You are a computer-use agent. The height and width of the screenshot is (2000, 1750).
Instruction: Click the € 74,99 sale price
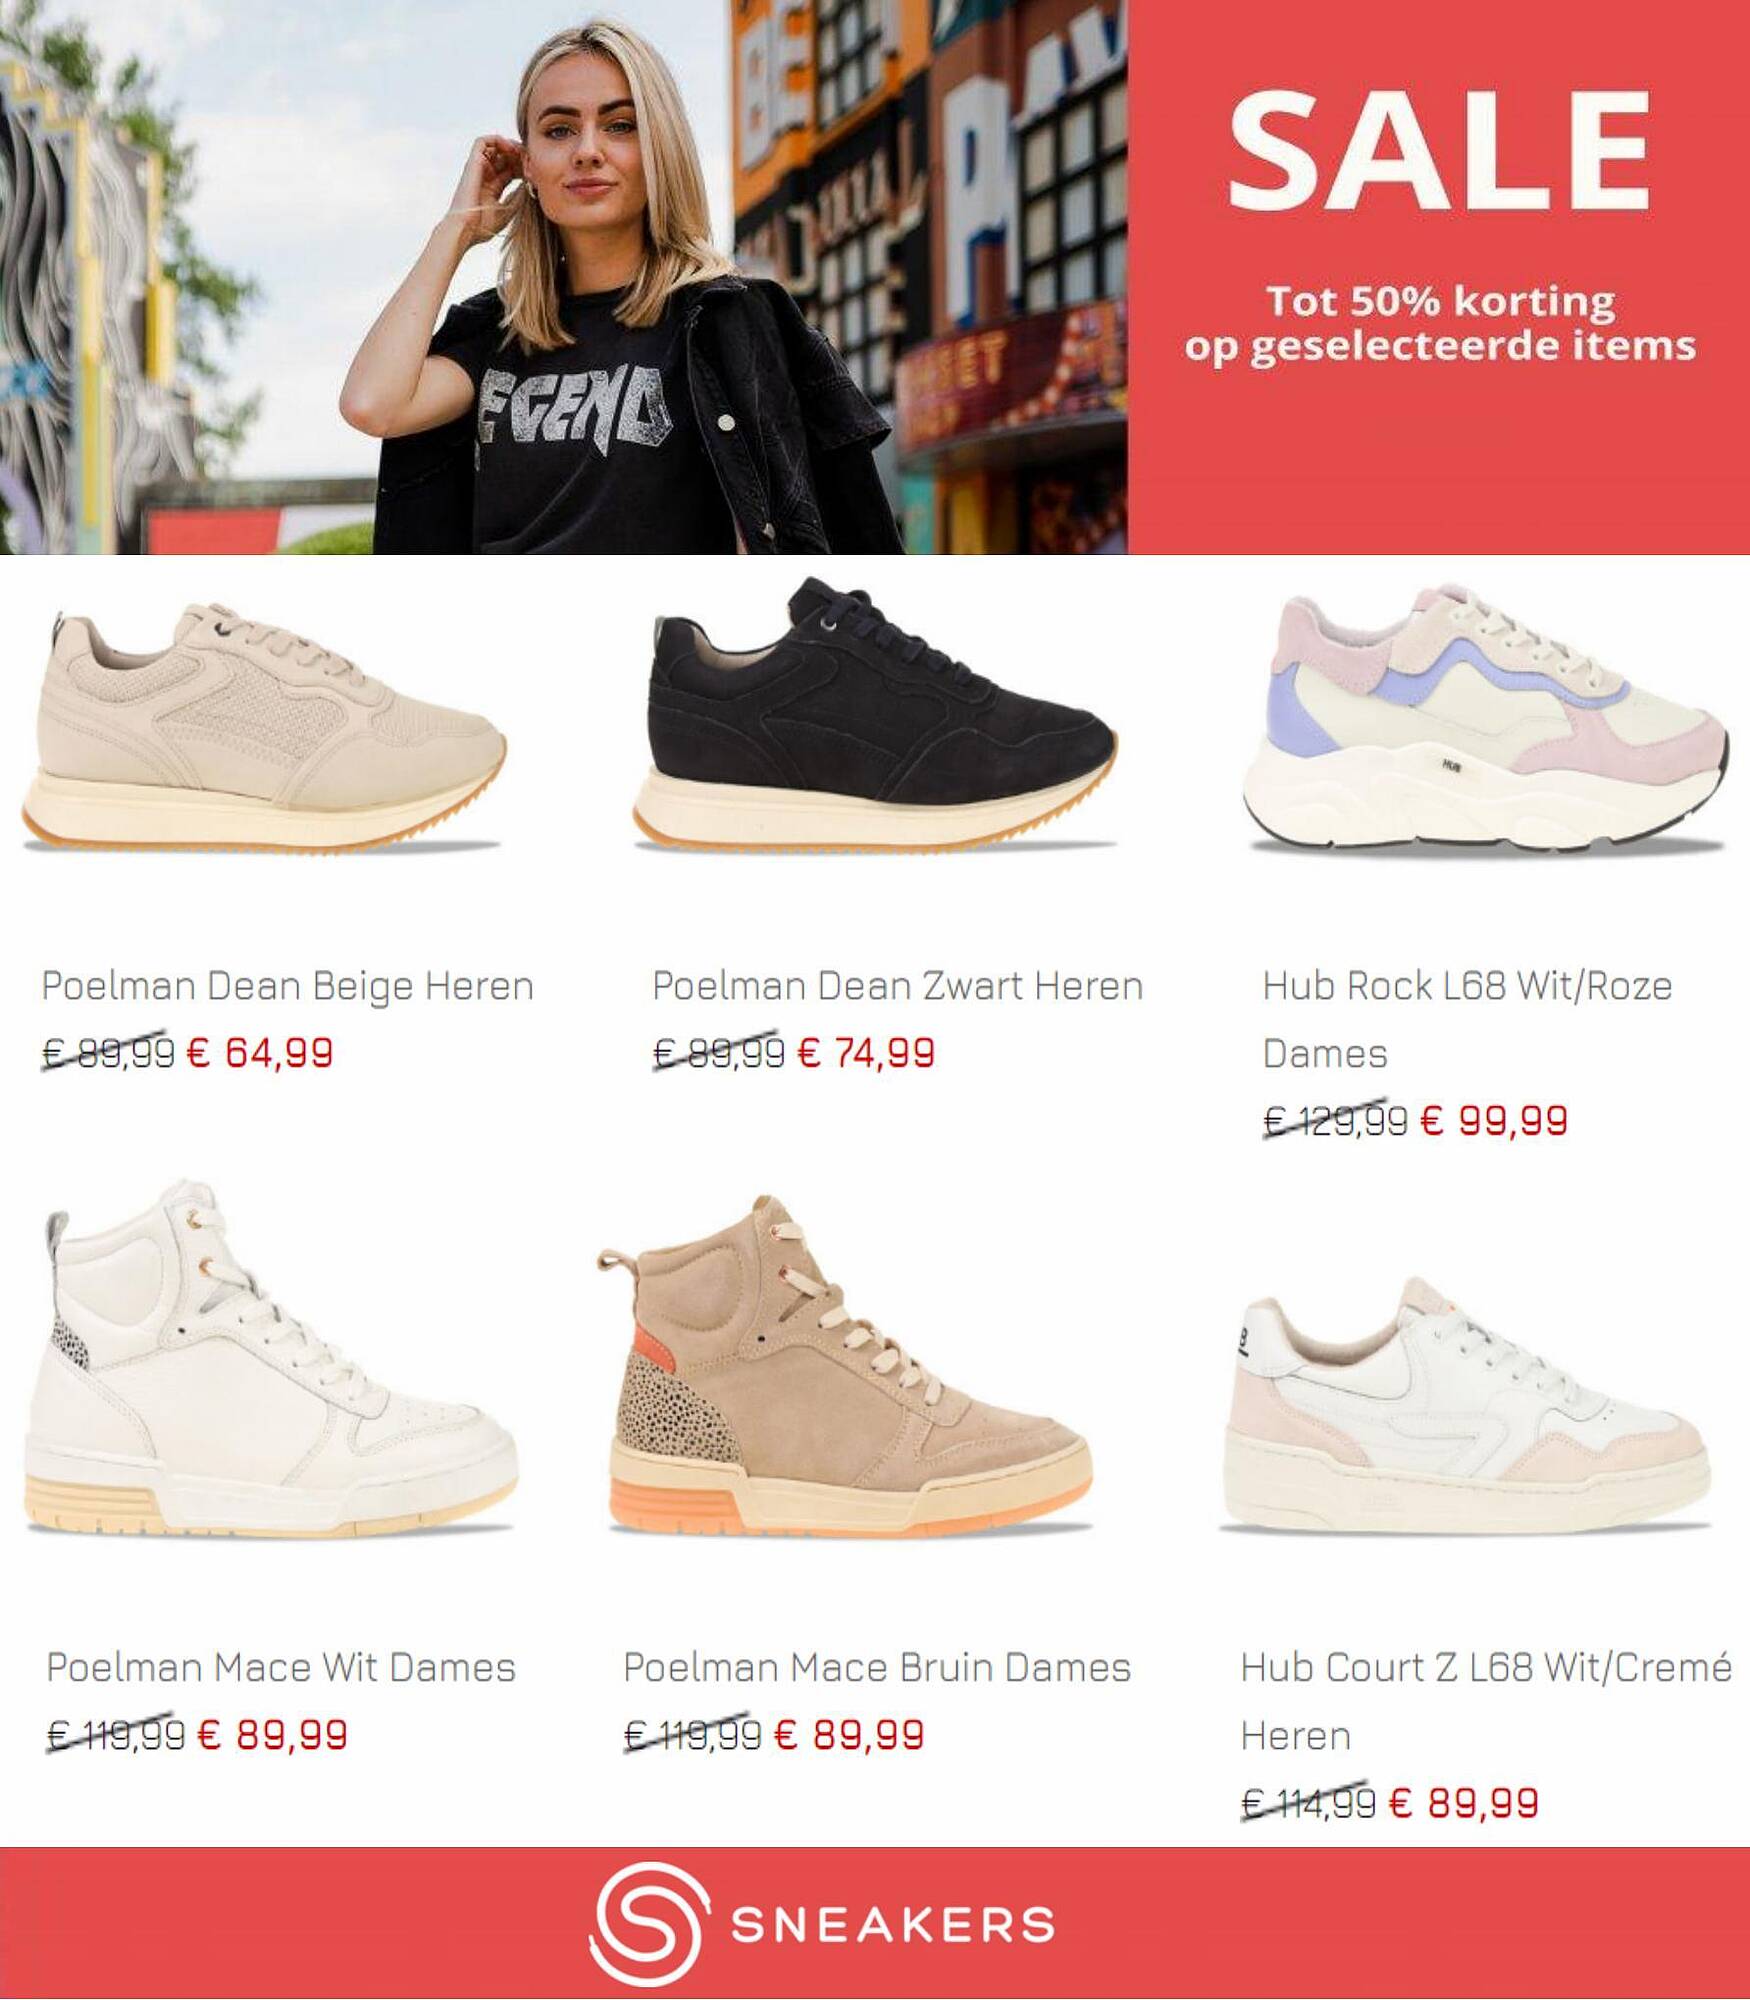[x=866, y=1053]
